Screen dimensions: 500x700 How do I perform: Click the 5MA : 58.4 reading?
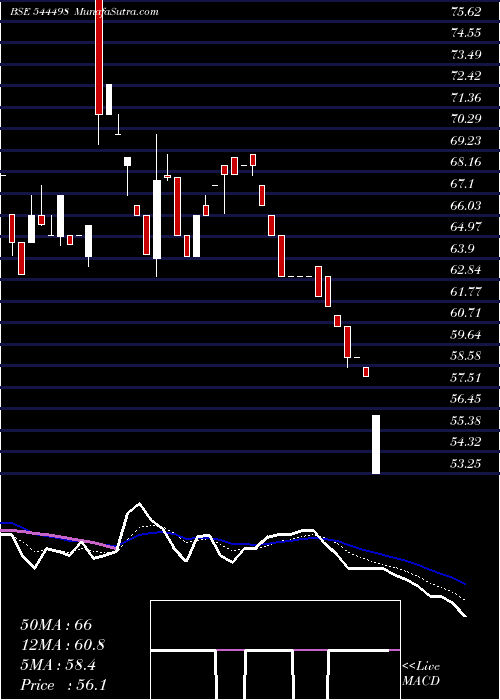pyautogui.click(x=58, y=665)
